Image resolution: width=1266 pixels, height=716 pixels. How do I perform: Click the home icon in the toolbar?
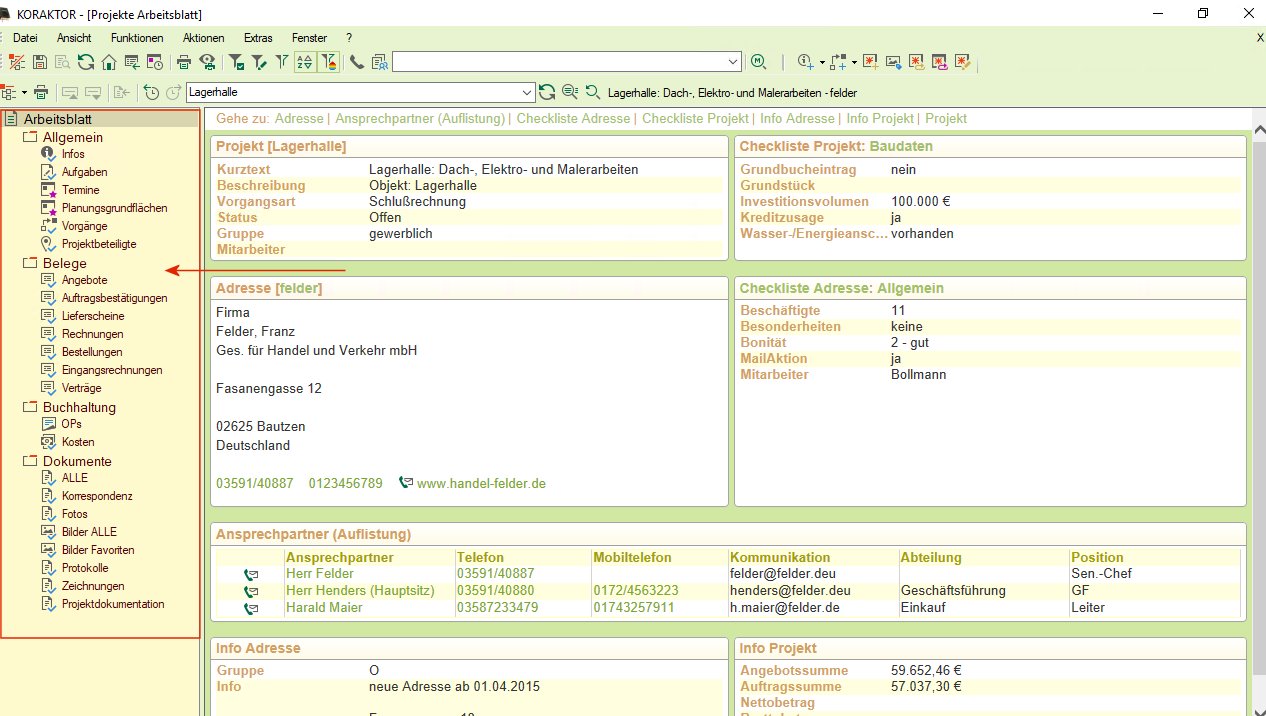click(108, 62)
